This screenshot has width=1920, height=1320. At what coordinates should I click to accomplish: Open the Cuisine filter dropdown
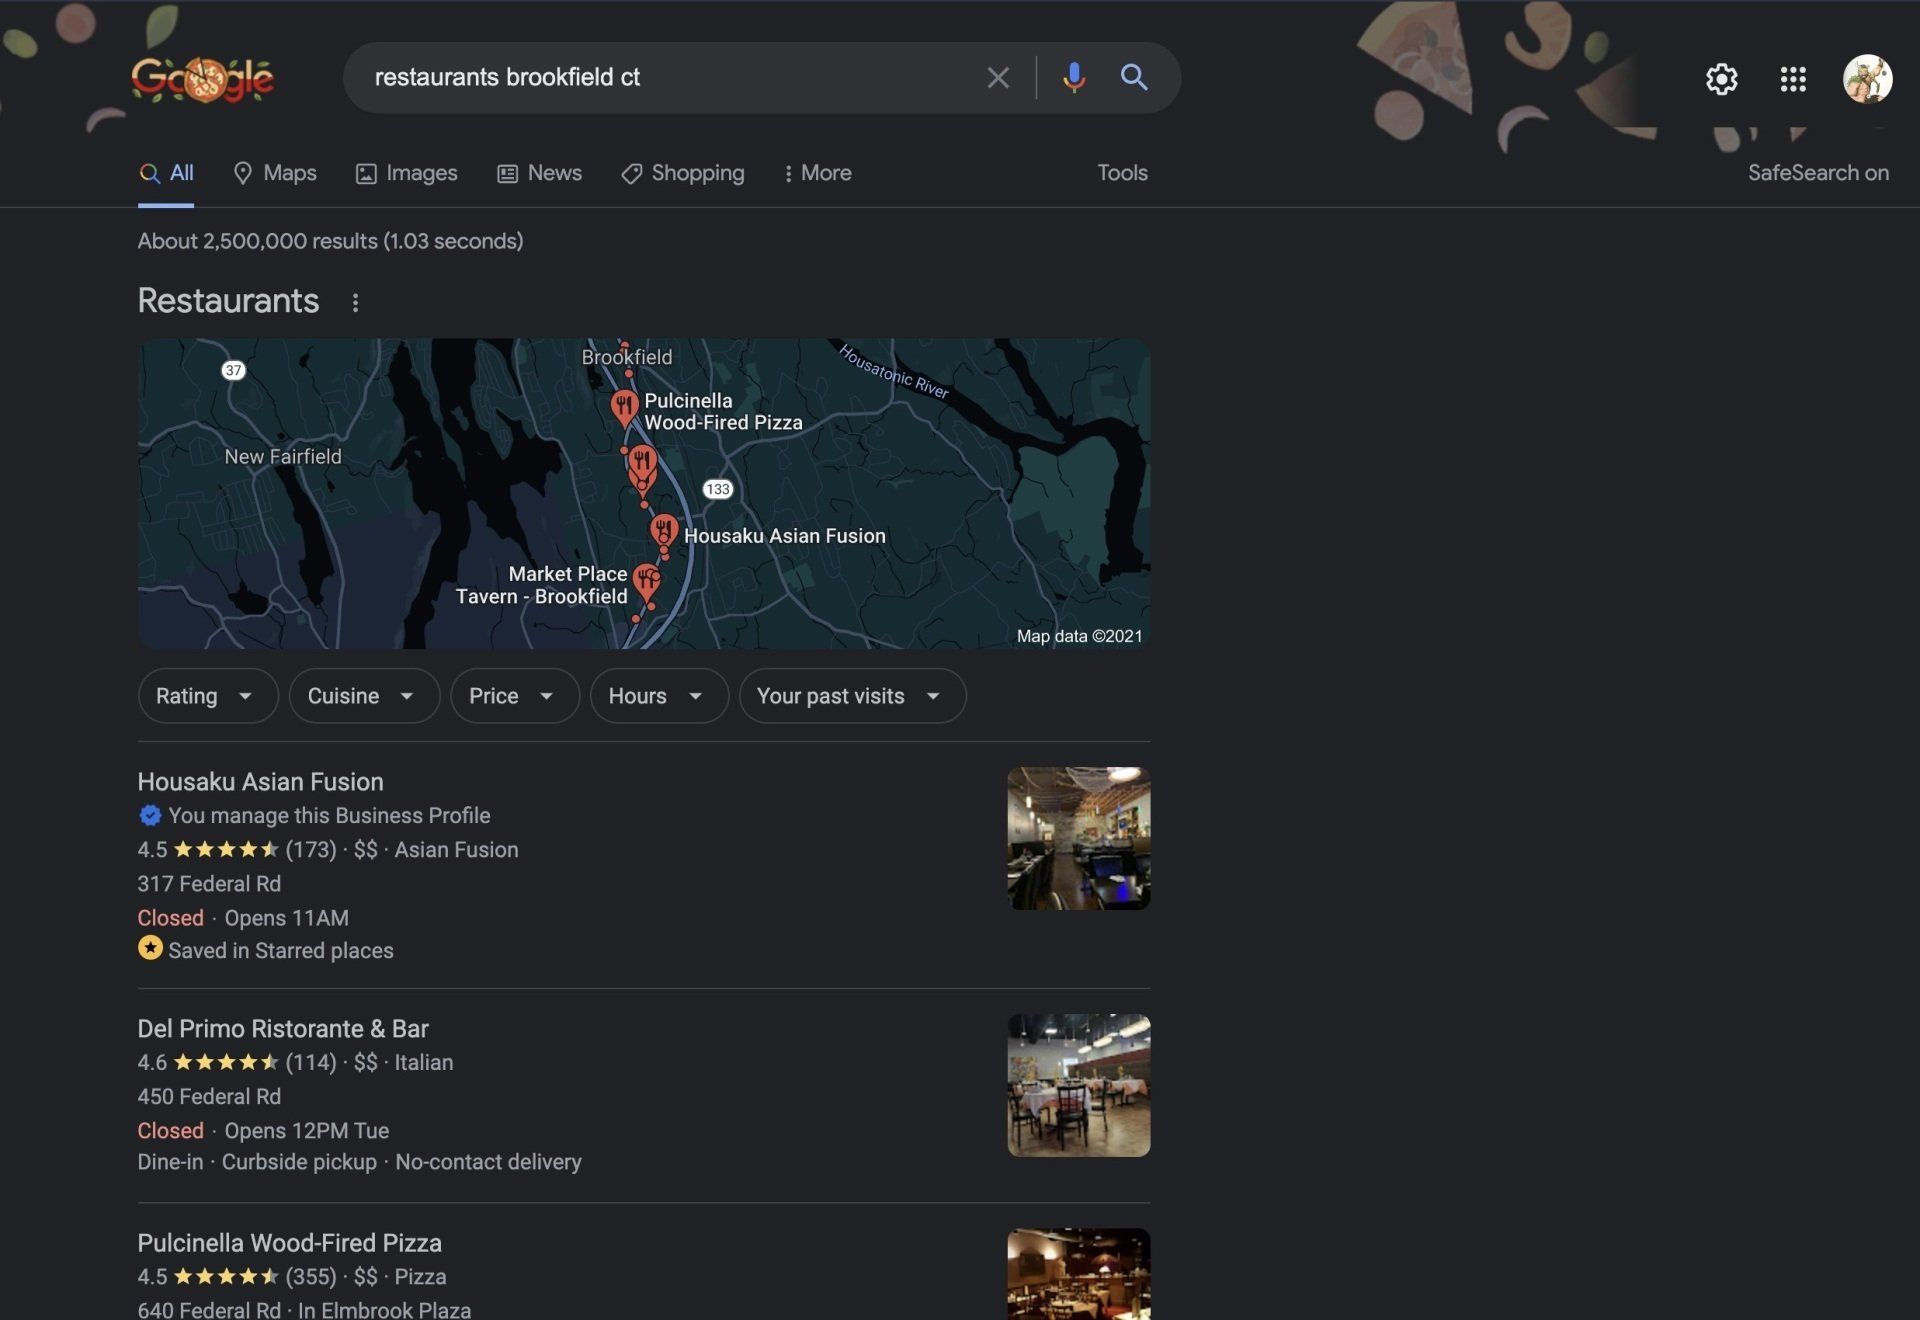[363, 696]
